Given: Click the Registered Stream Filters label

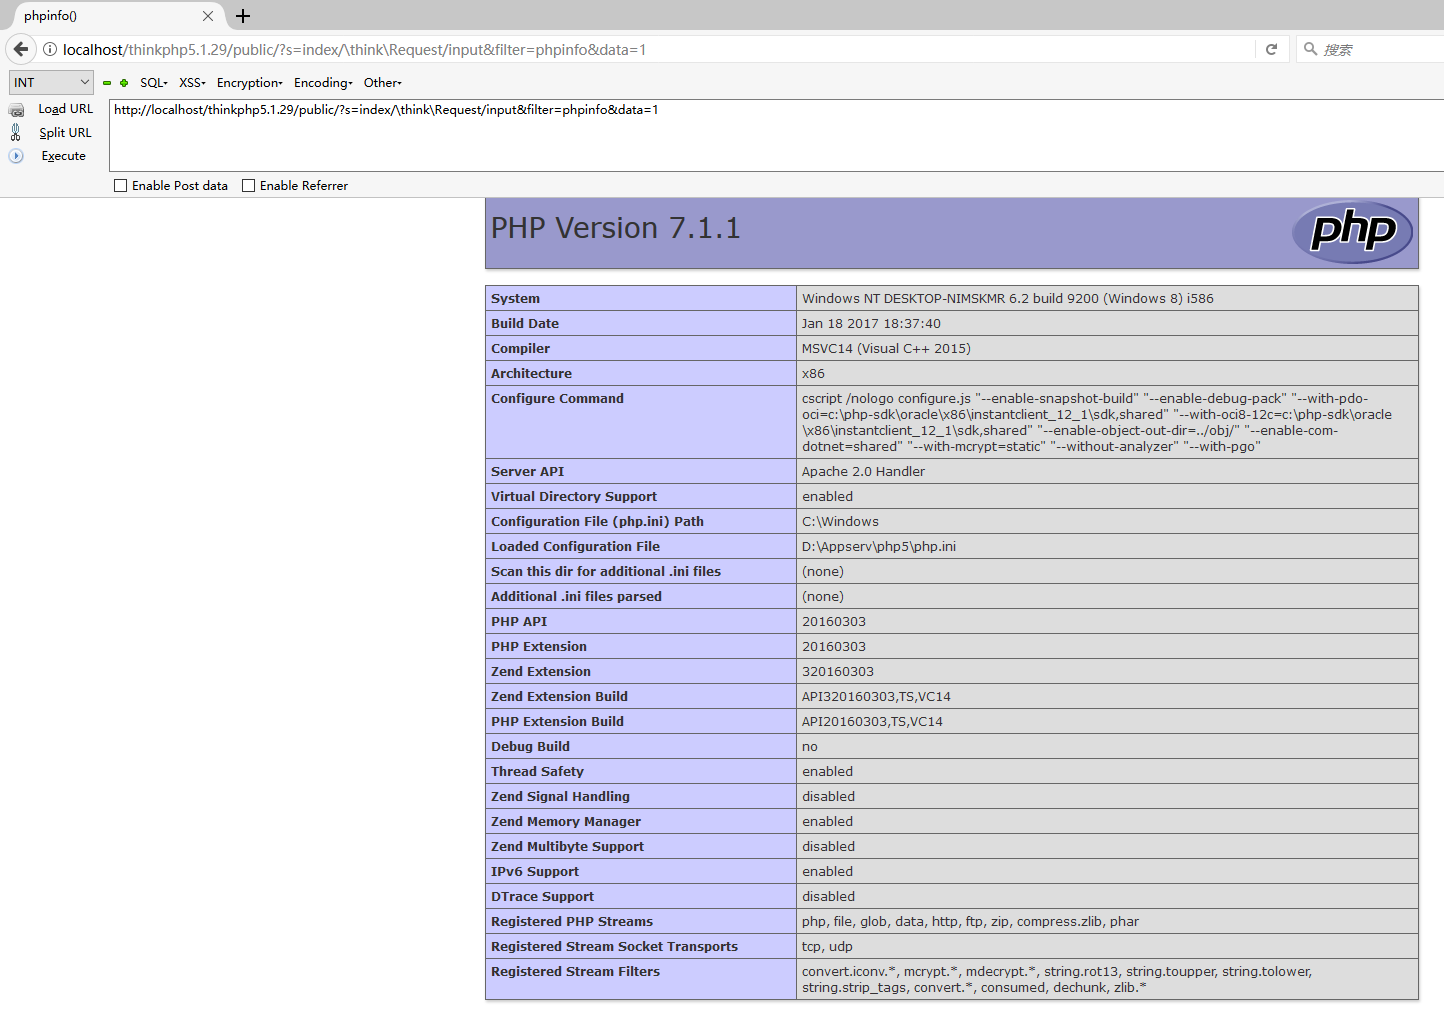Looking at the screenshot, I should click(x=575, y=971).
